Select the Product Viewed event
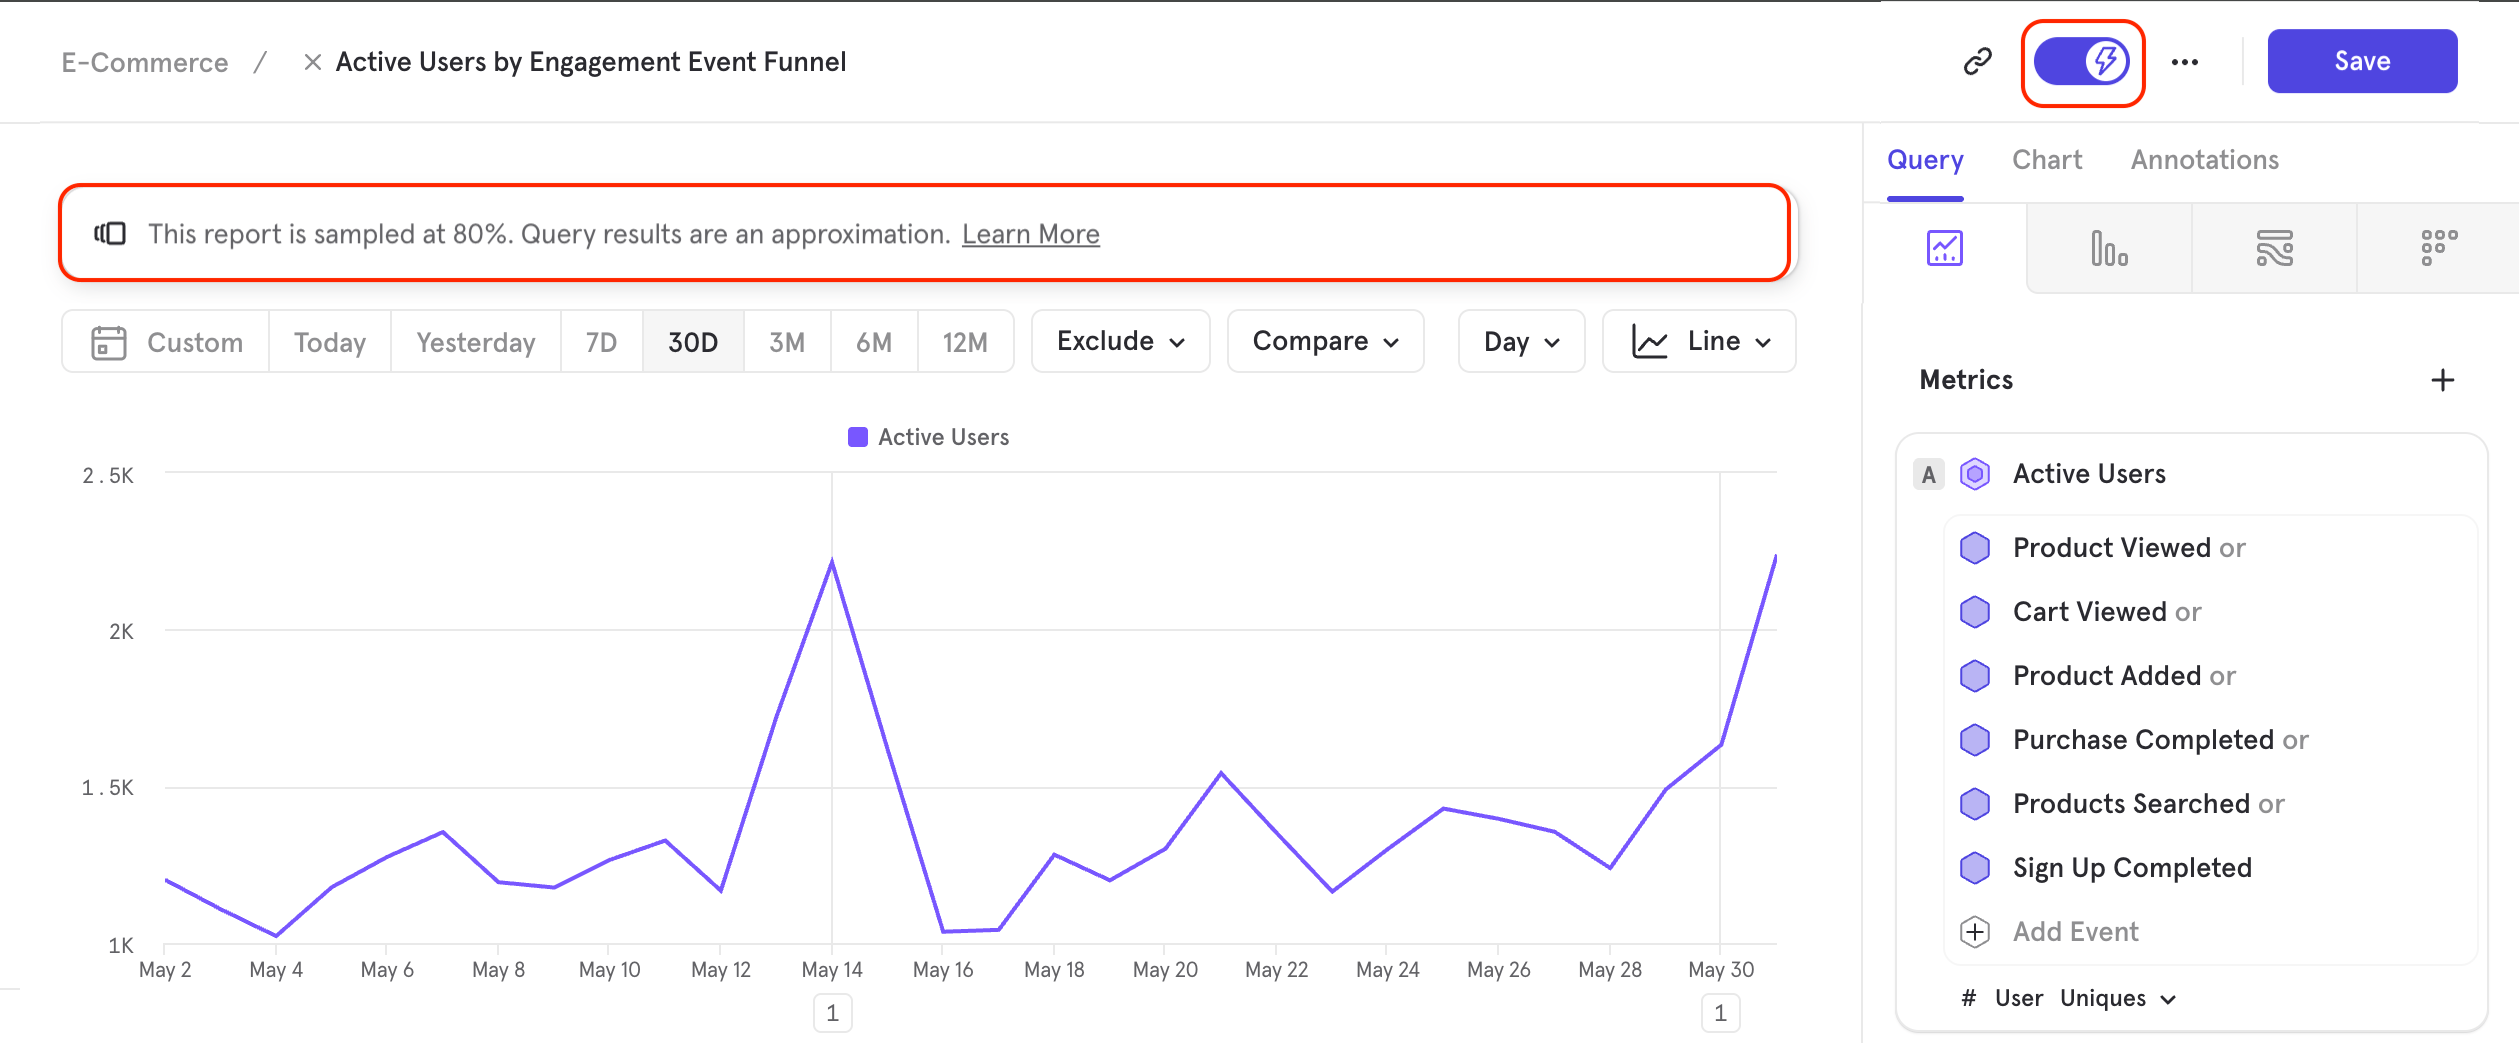 coord(2111,548)
